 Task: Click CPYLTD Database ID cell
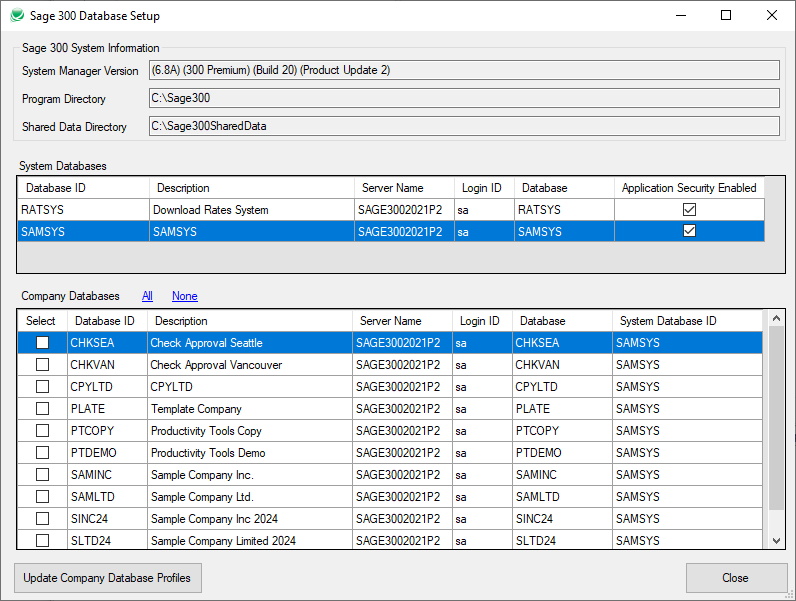pyautogui.click(x=107, y=387)
